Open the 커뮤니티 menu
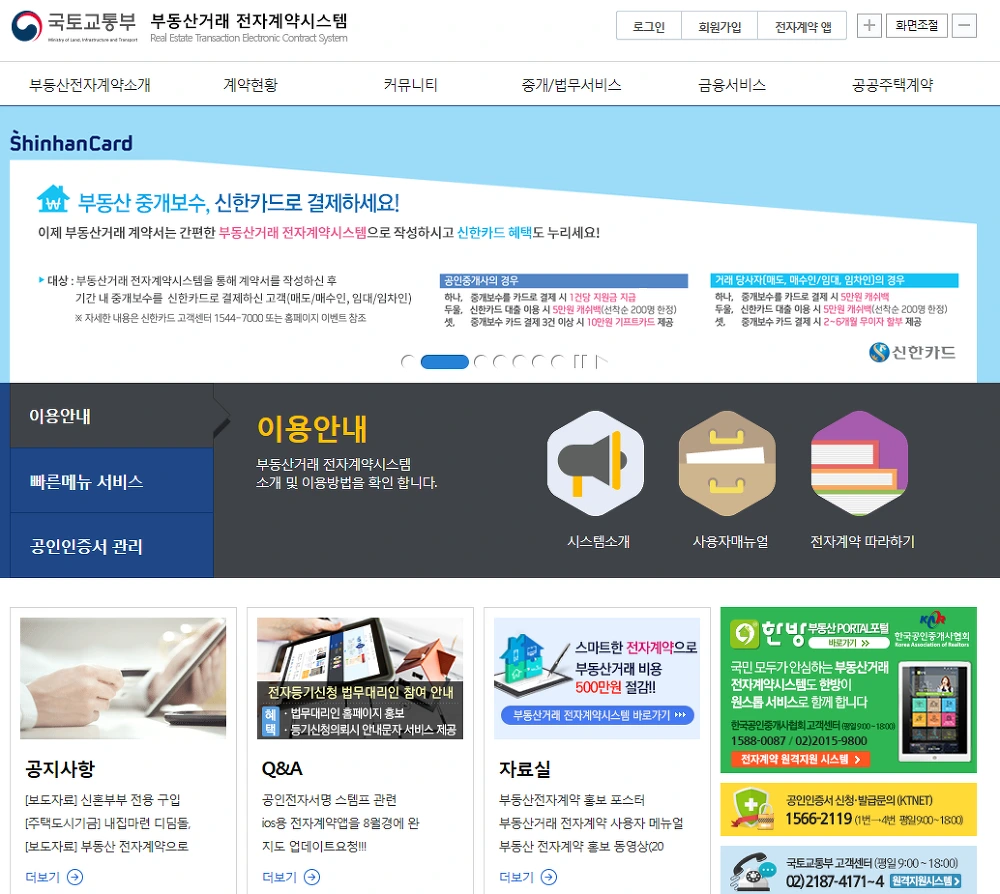Screen dimensions: 1000x894 [411, 85]
